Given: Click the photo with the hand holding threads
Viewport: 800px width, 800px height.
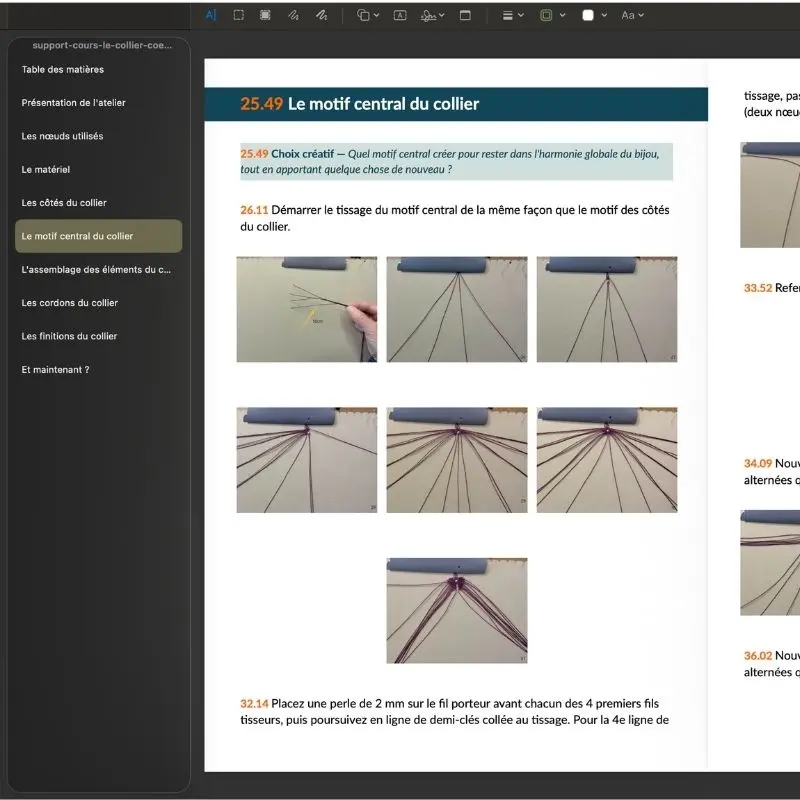Looking at the screenshot, I should [307, 309].
